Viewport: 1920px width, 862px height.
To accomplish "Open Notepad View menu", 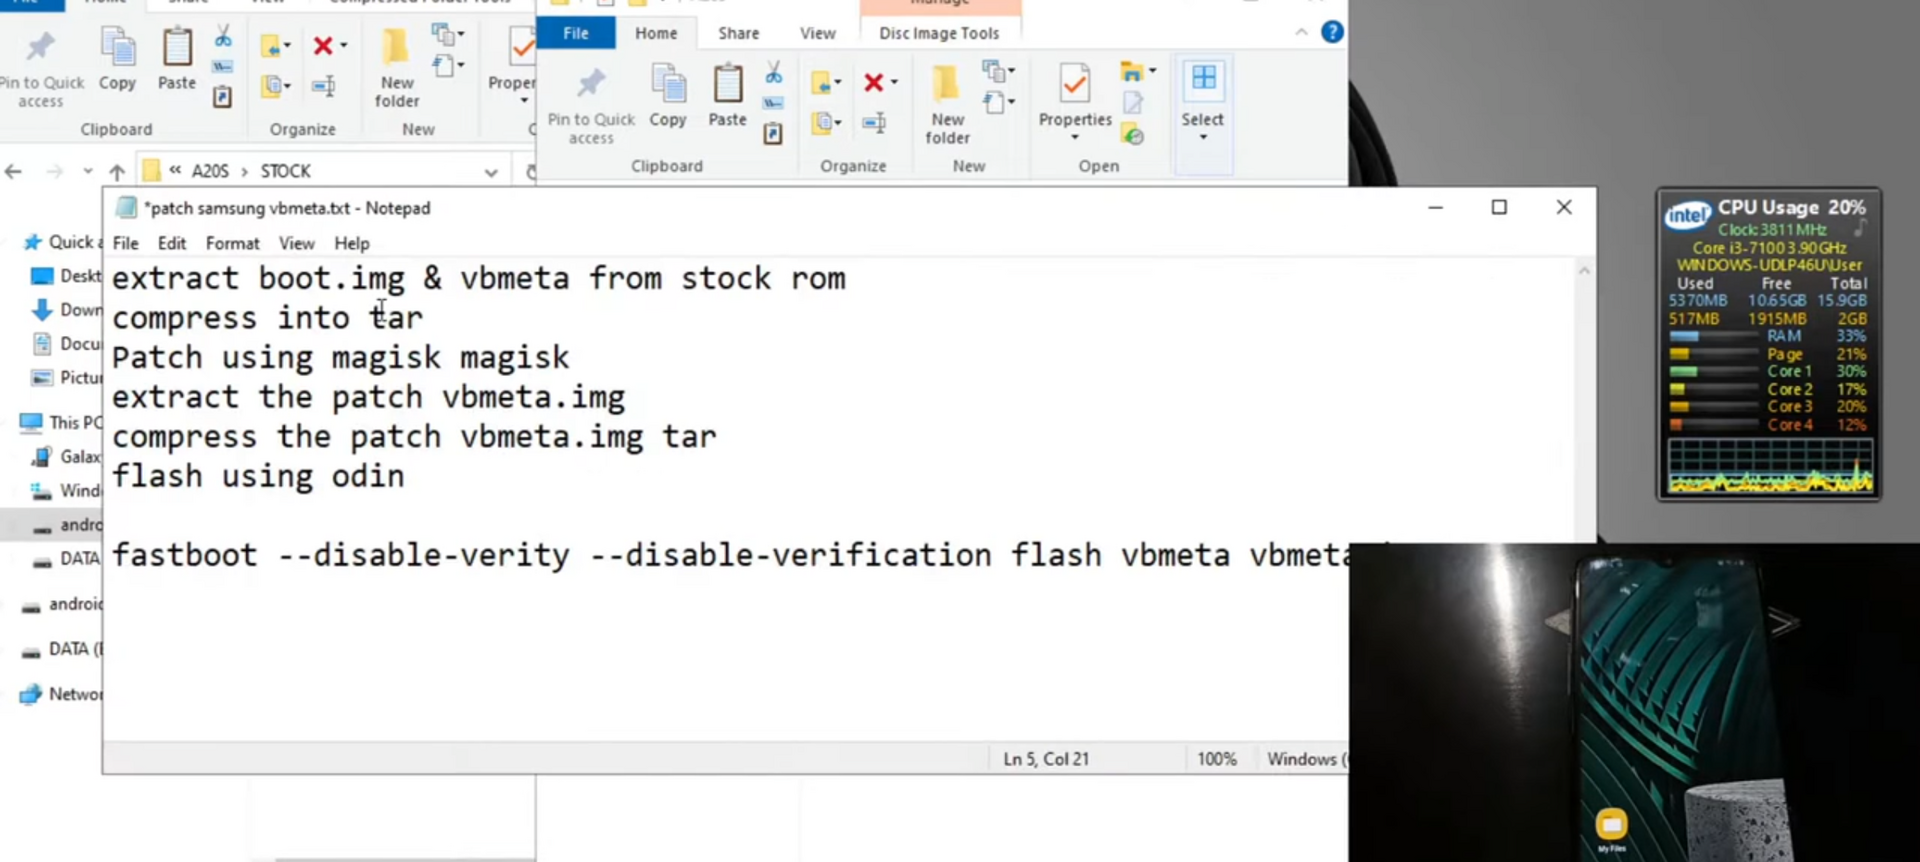I will (296, 243).
